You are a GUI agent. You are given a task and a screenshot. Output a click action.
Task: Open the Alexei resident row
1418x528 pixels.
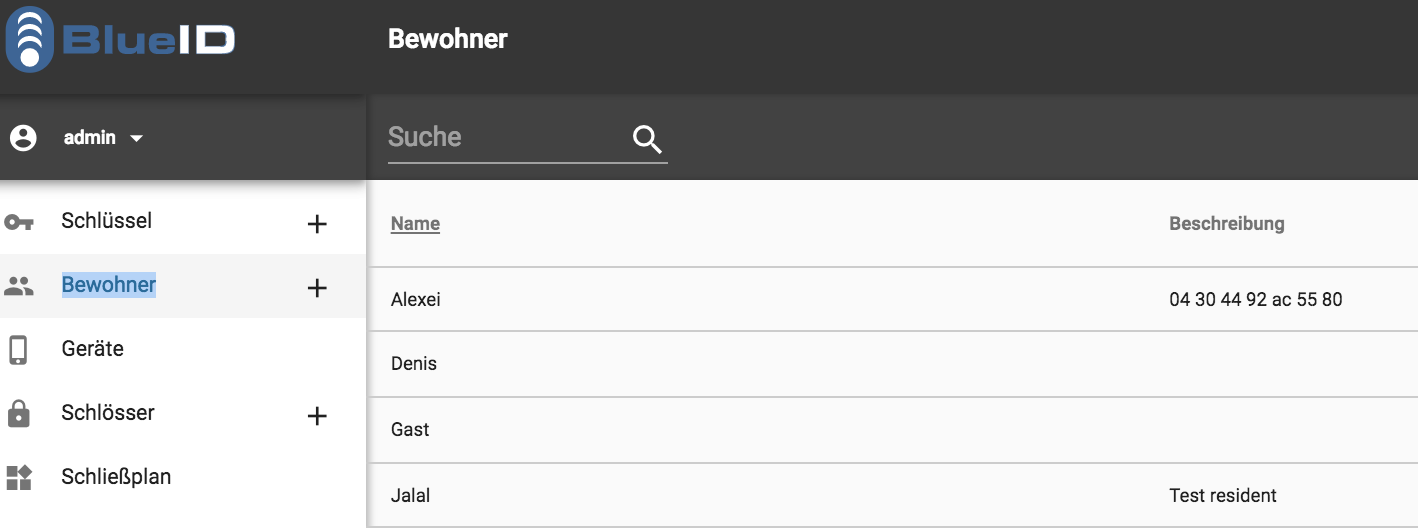click(892, 299)
